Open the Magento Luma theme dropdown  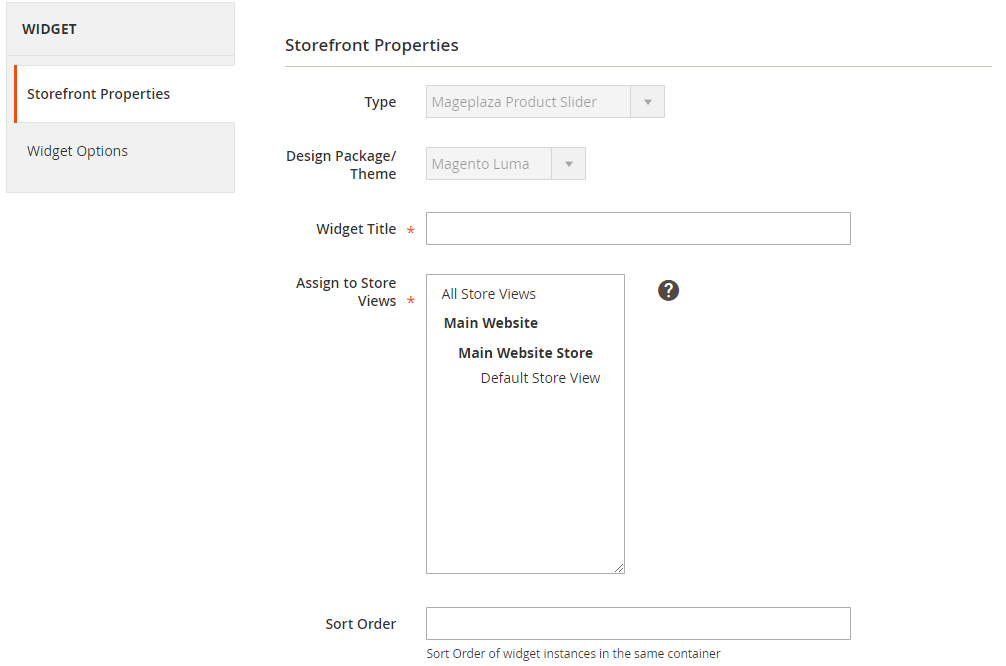489,164
